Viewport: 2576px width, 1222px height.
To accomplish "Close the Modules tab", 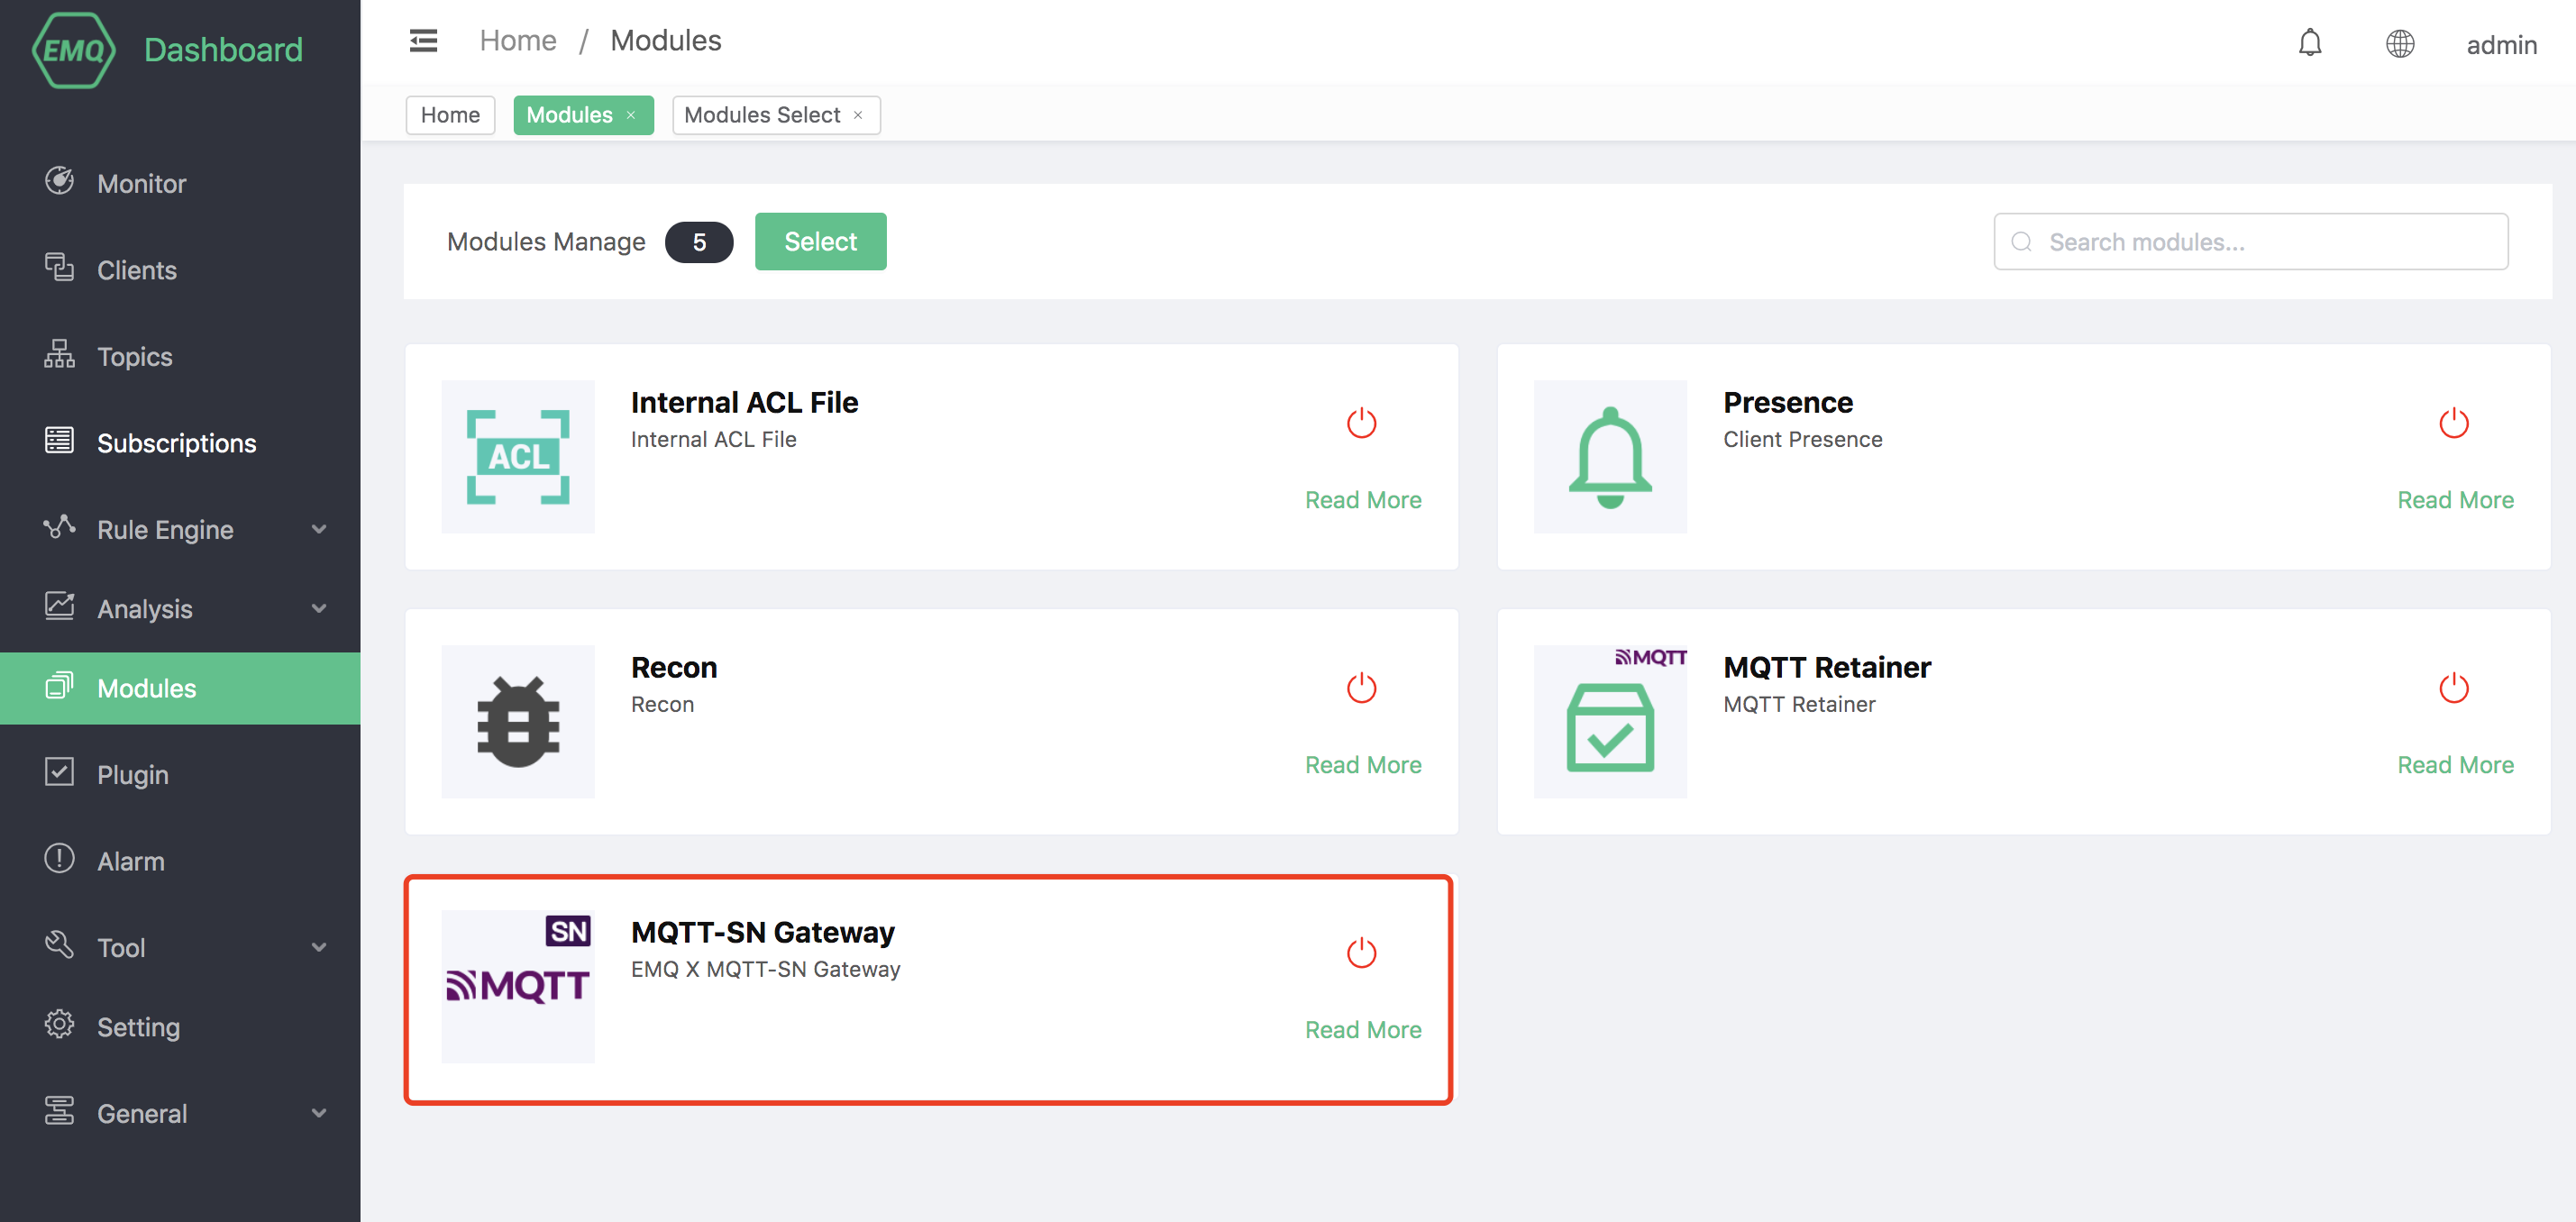I will [631, 115].
